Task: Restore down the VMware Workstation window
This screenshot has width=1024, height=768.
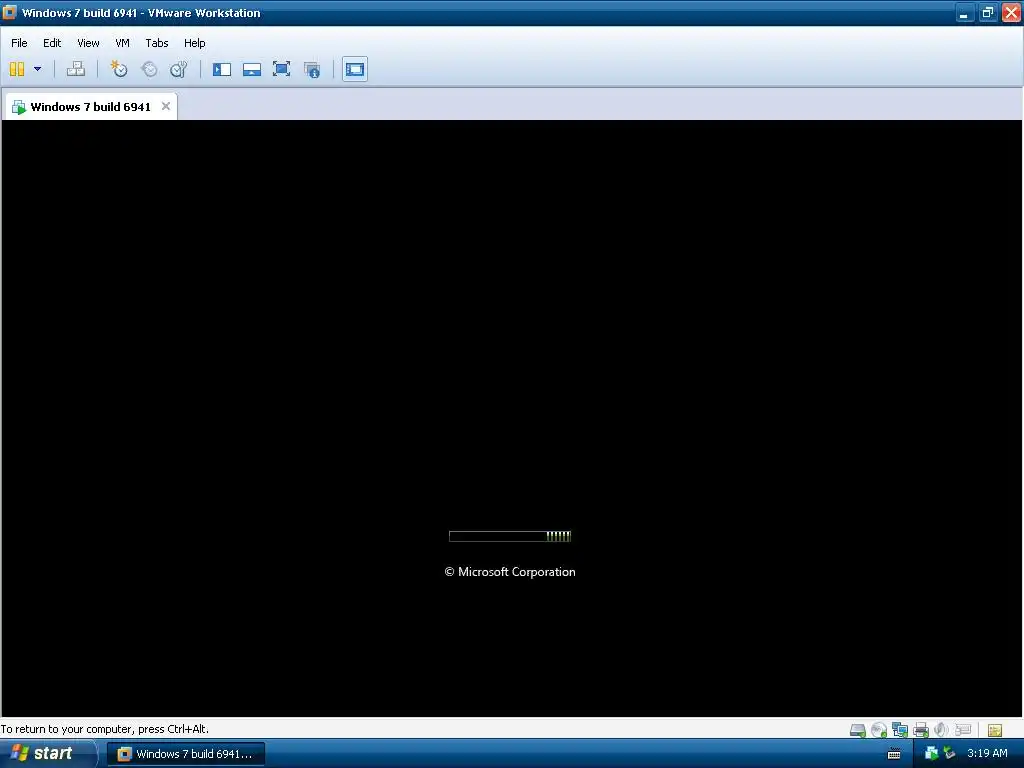Action: (987, 12)
